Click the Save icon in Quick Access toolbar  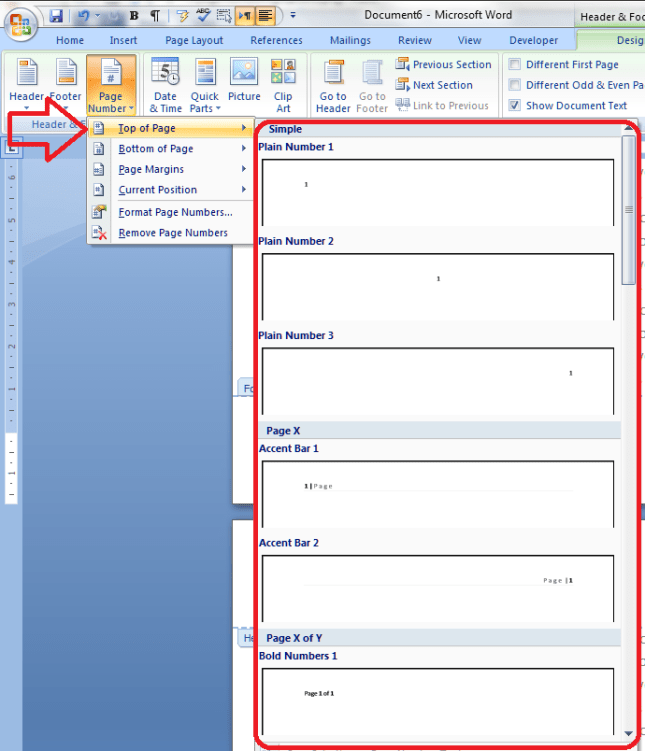(x=56, y=16)
